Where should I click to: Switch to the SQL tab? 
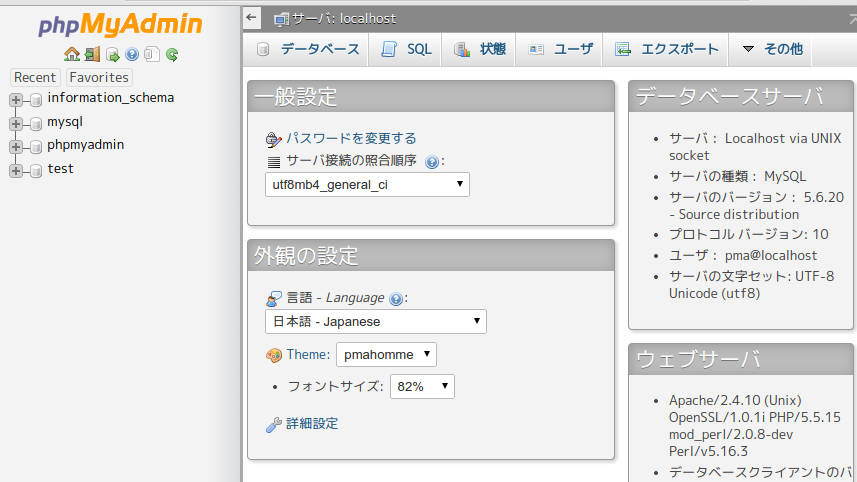[406, 49]
